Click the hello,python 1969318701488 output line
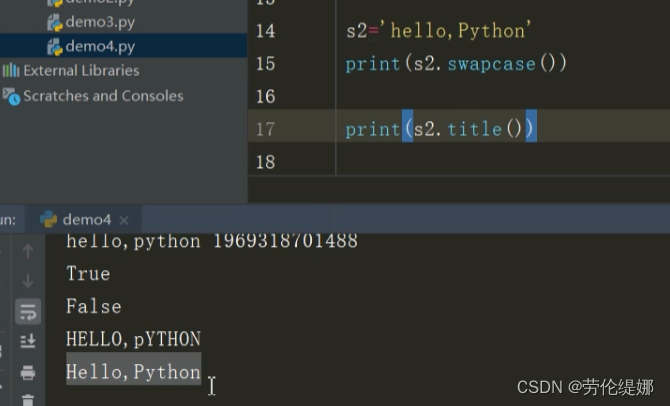This screenshot has height=406, width=670. 212,241
